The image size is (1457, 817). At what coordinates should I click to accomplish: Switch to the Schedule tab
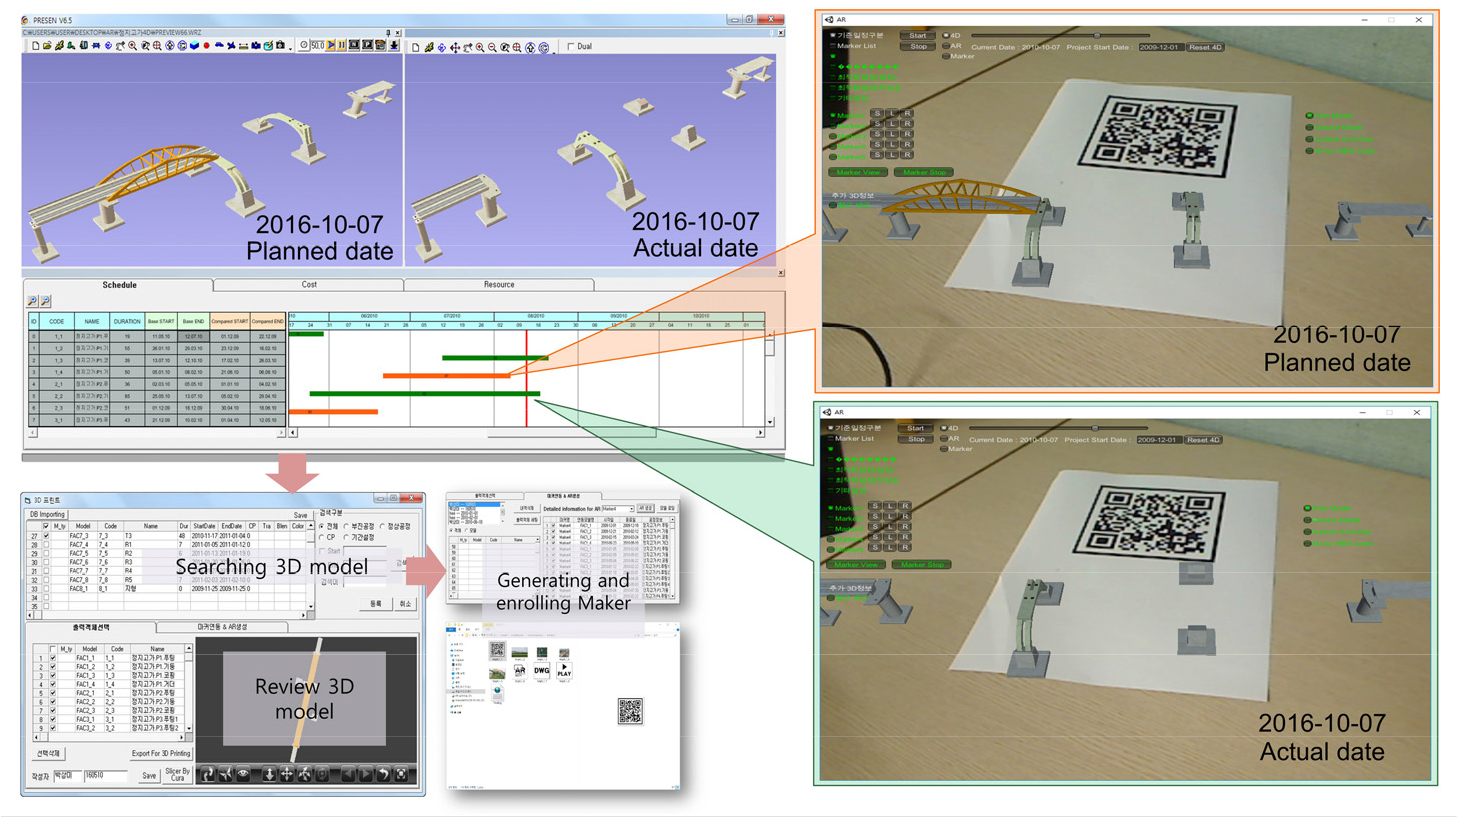click(118, 285)
